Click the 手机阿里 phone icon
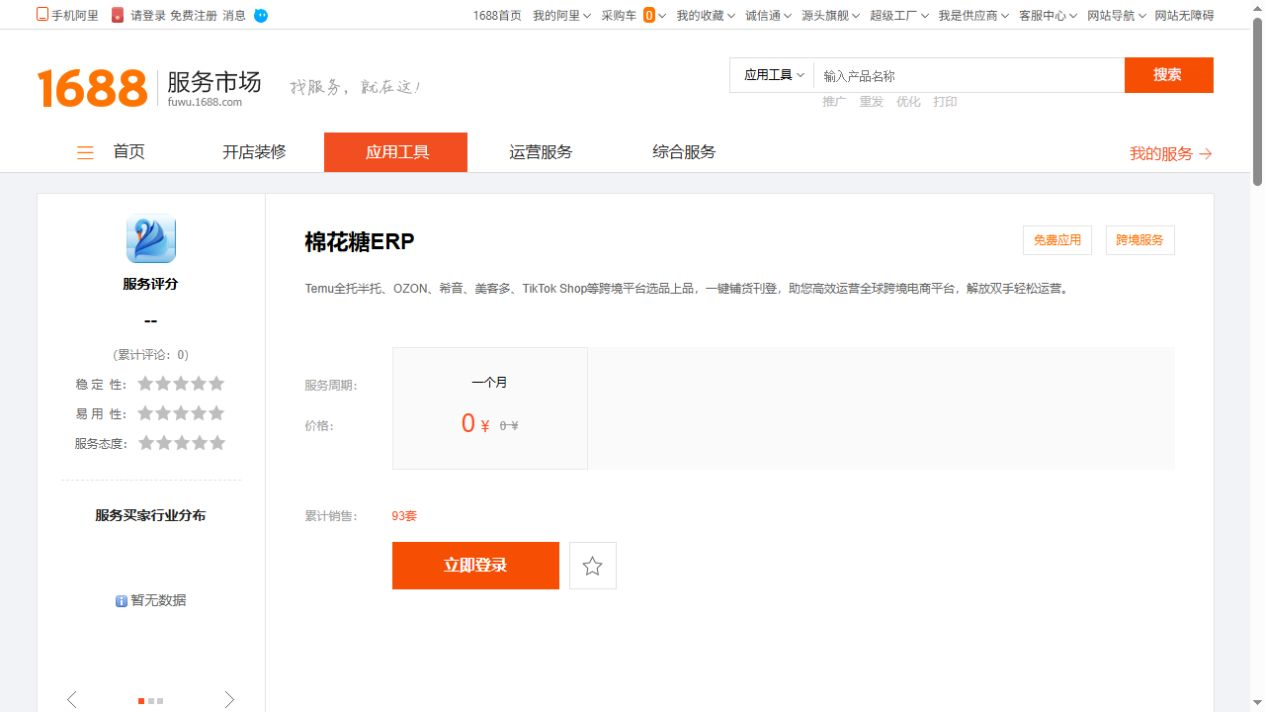 coord(42,15)
